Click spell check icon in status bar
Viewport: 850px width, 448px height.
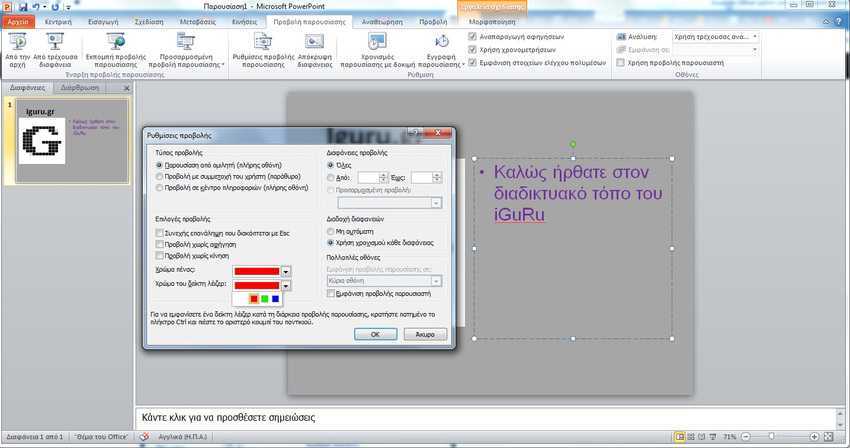click(144, 437)
